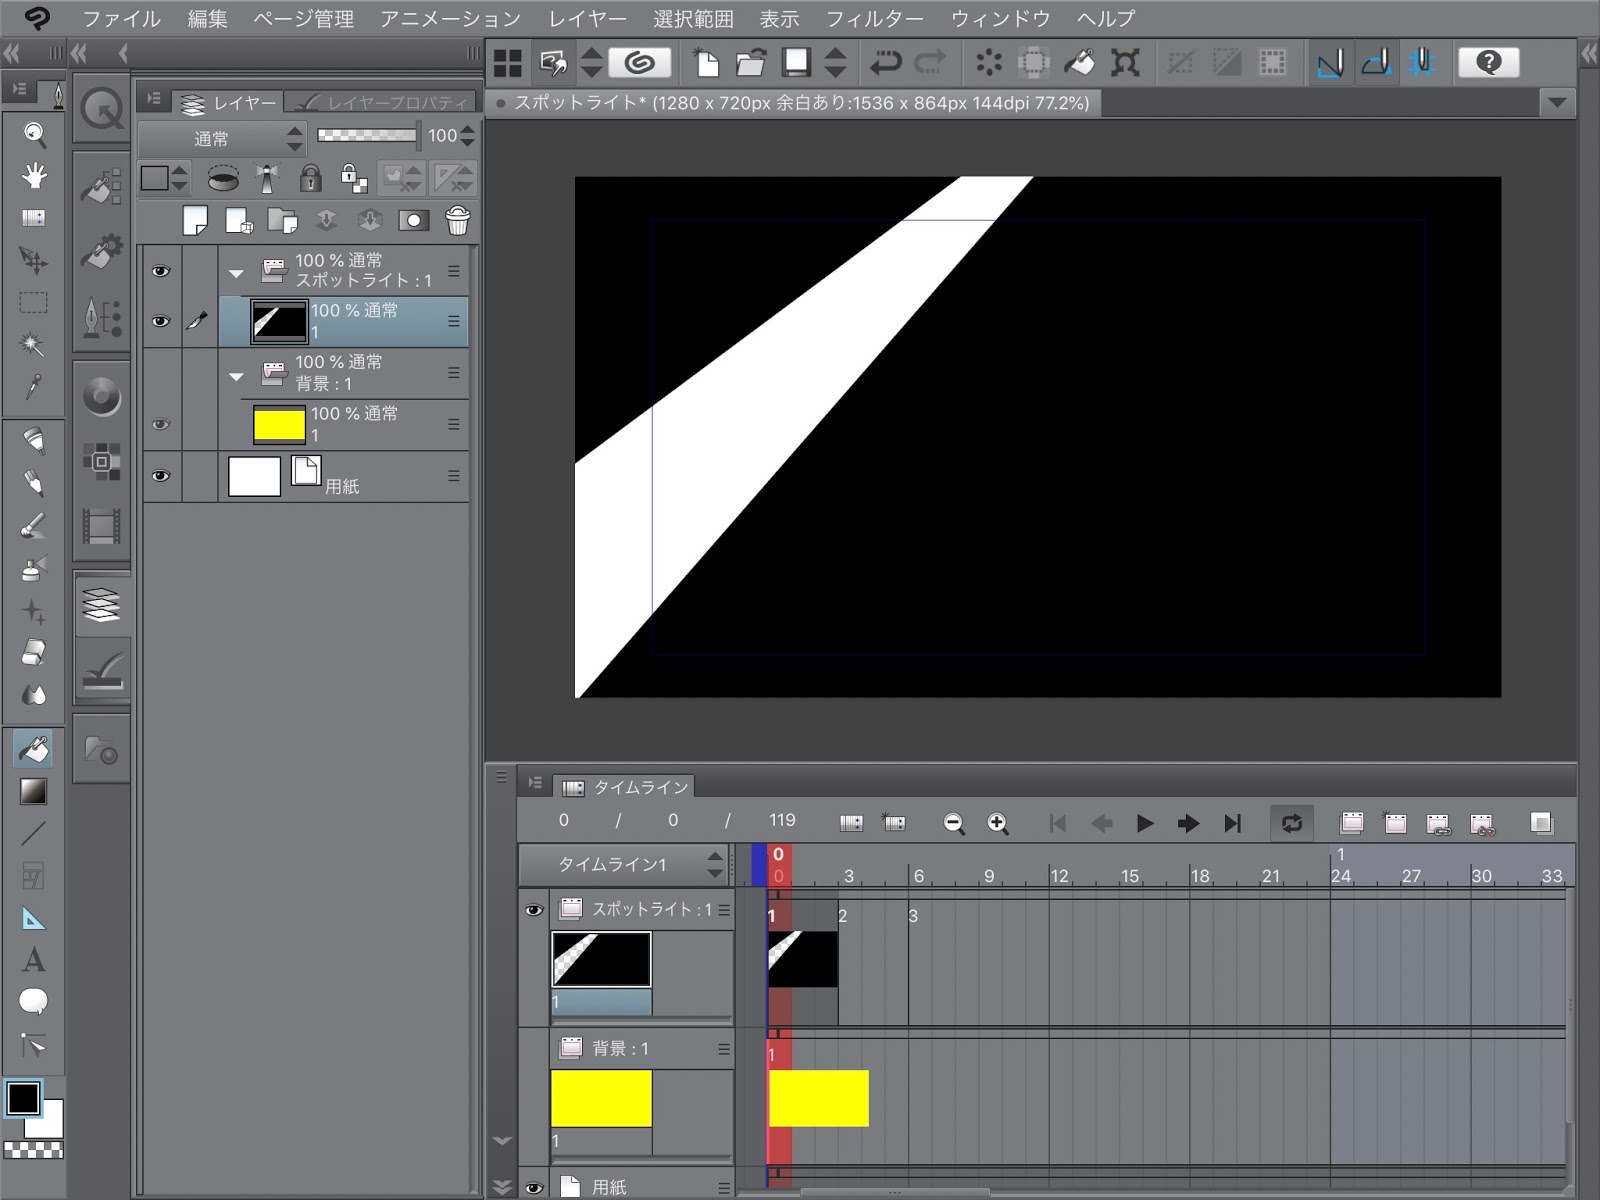
Task: Jump to the last frame
Action: point(1232,823)
